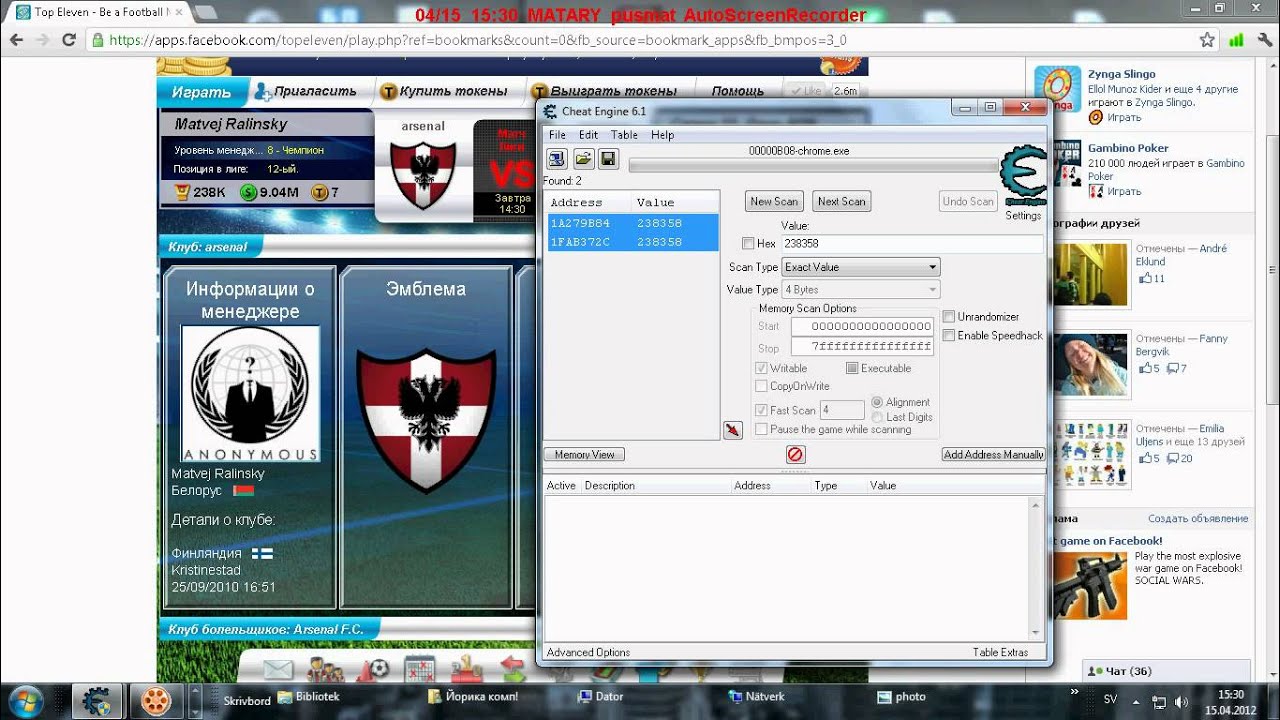Click the Memory View button
The height and width of the screenshot is (720, 1280).
click(585, 454)
